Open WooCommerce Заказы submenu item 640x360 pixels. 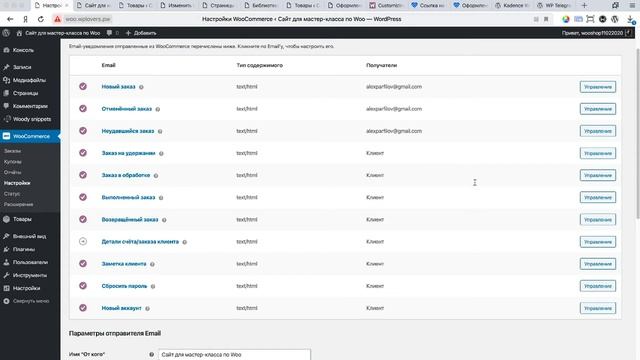(13, 151)
